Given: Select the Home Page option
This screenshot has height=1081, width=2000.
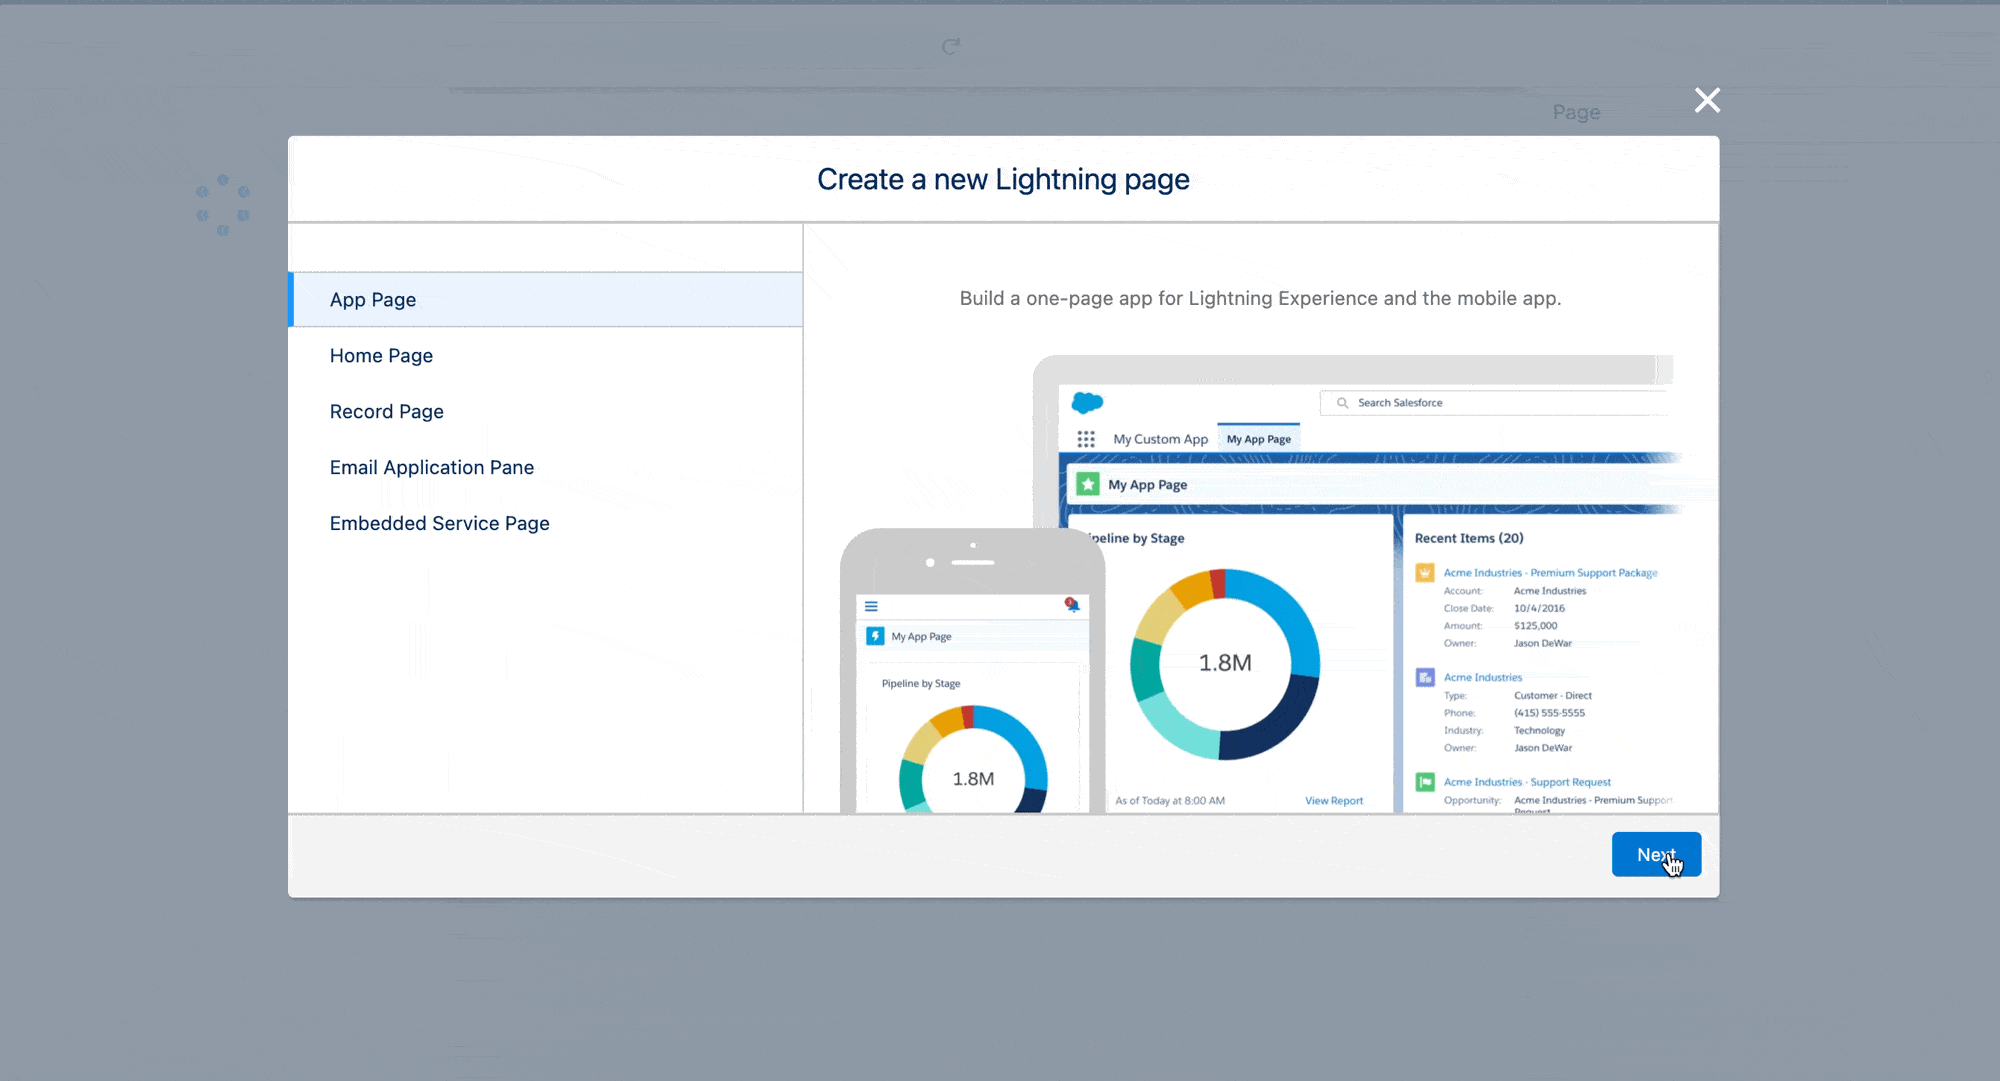Looking at the screenshot, I should tap(545, 356).
